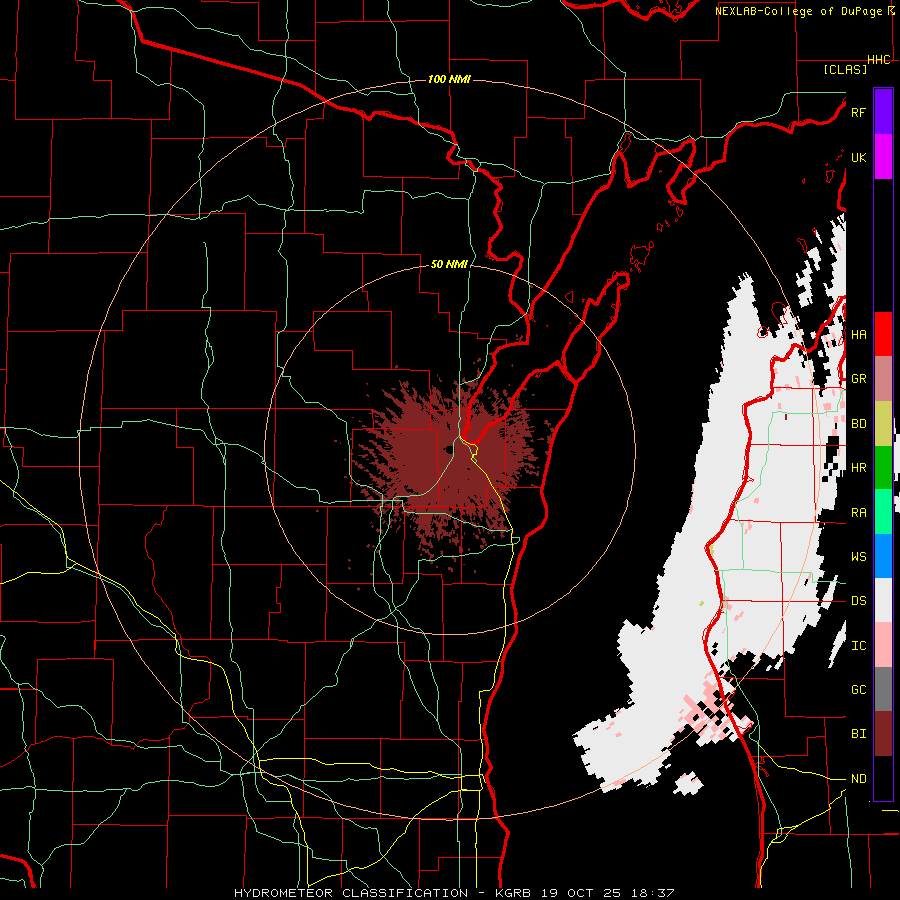Click the 50 NMI range ring label

coord(449,264)
